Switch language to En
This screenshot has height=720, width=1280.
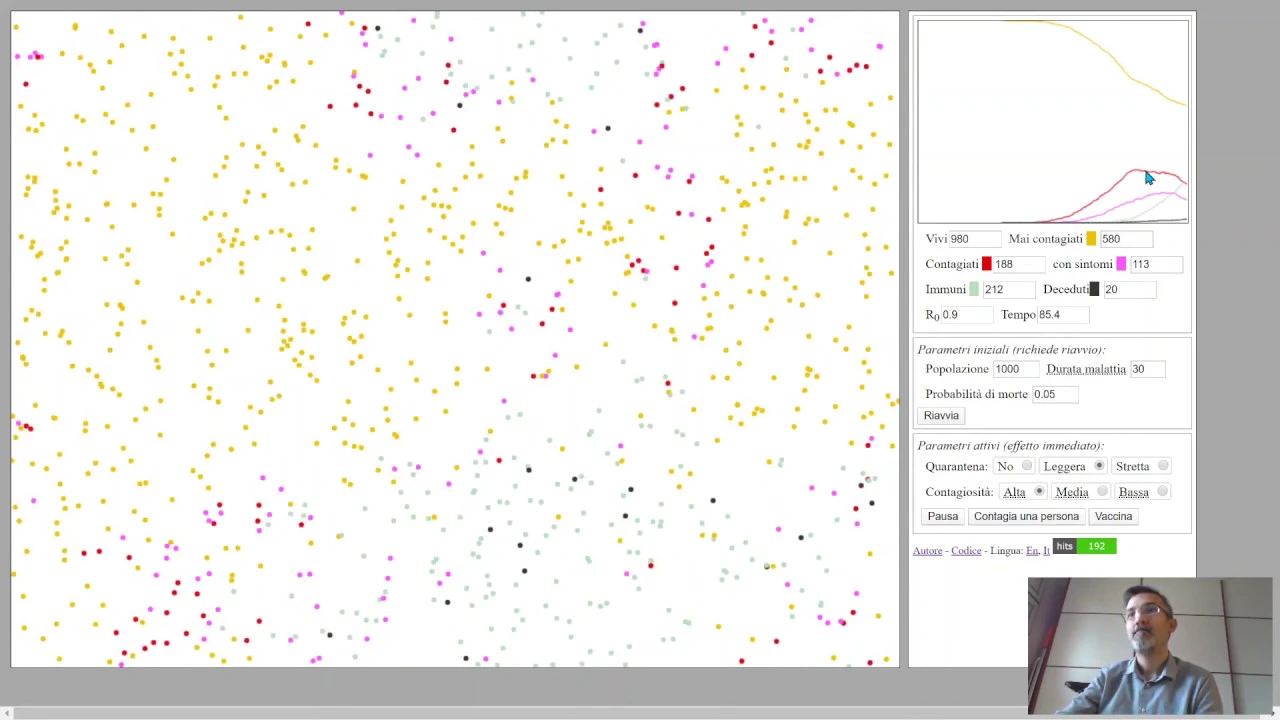(x=1032, y=551)
